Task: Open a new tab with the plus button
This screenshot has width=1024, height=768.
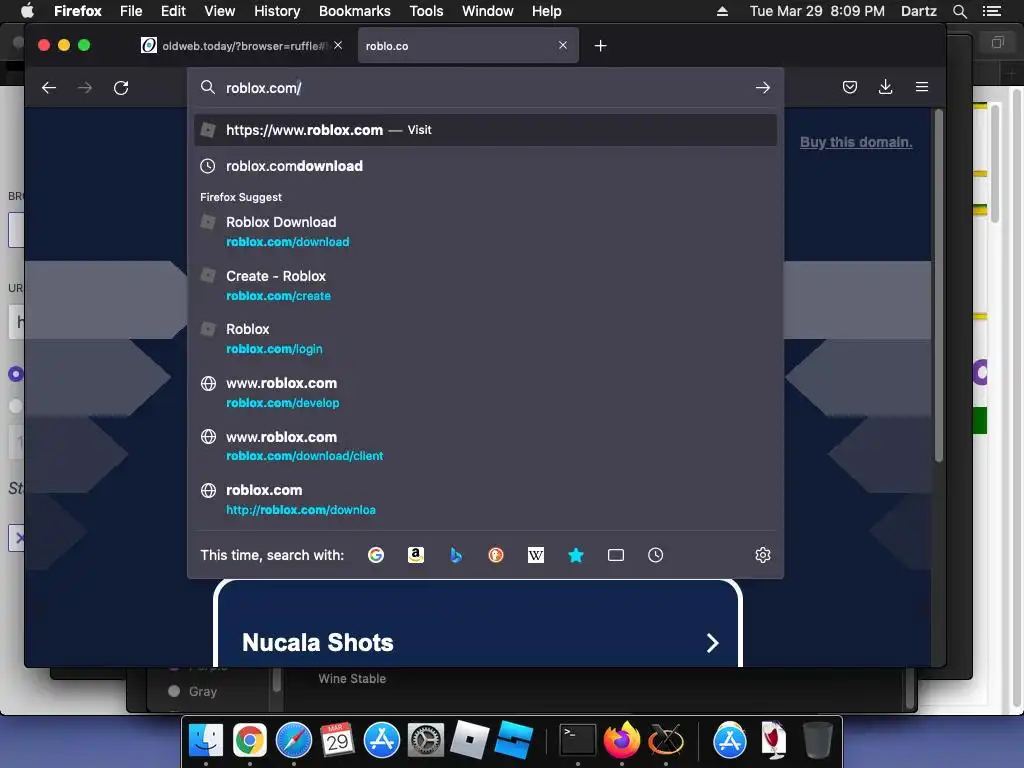Action: 600,46
